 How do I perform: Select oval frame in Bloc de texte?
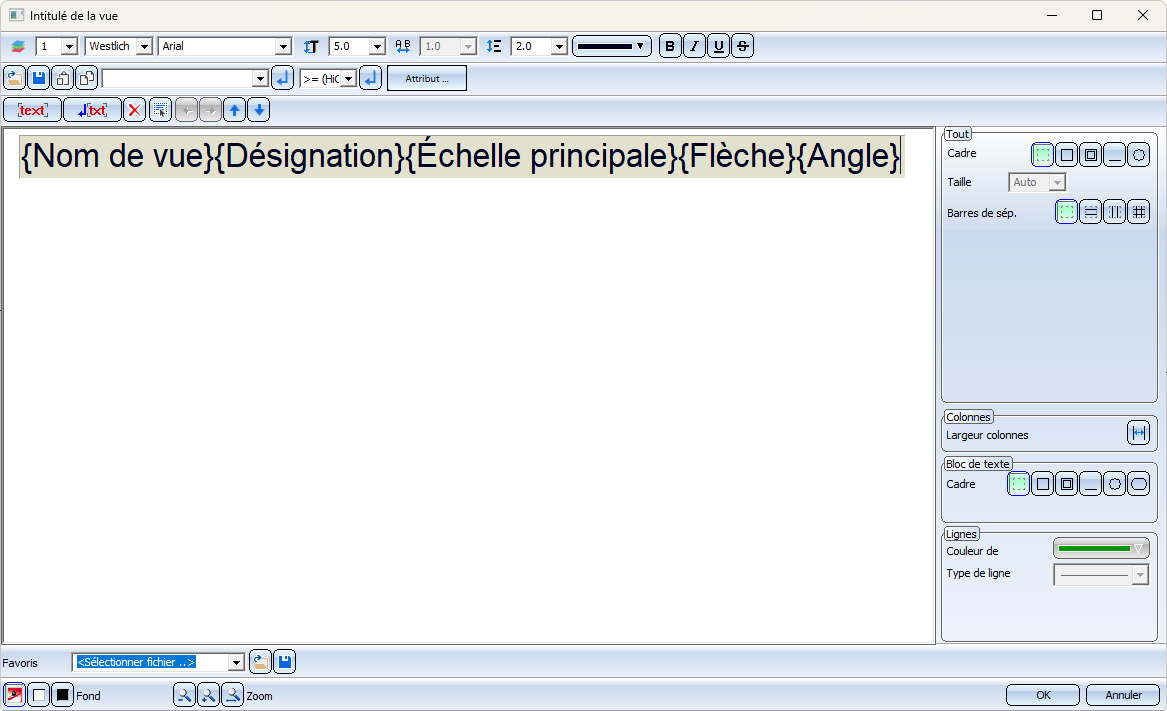1139,484
